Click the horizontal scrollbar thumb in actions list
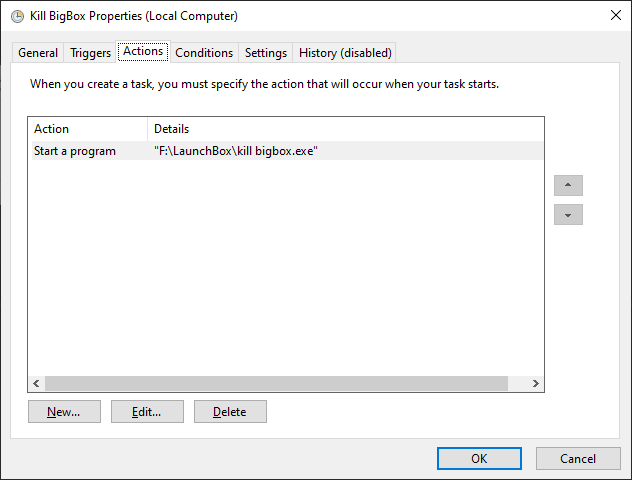 [276, 383]
